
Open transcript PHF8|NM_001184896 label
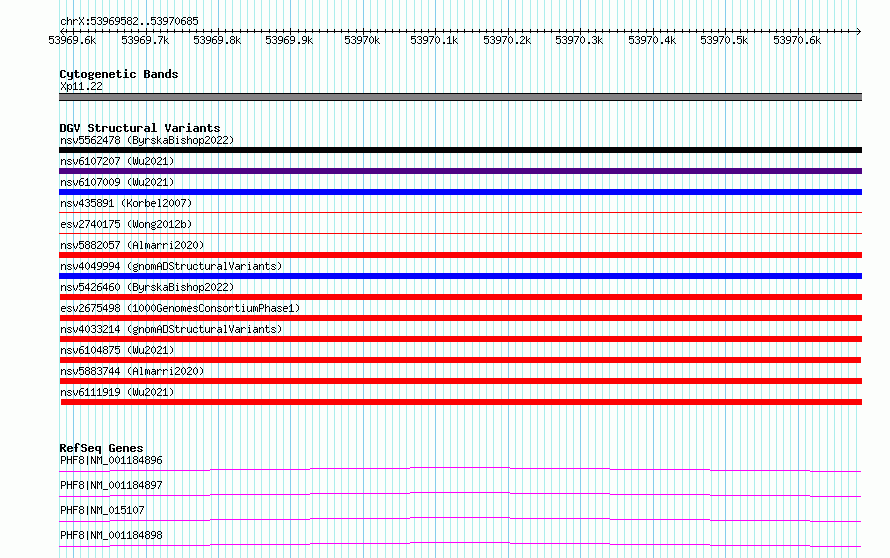pos(111,460)
